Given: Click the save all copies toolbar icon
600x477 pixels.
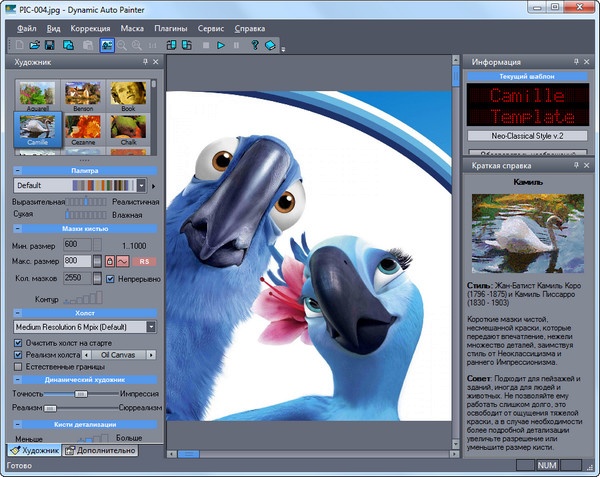Looking at the screenshot, I should tap(69, 46).
